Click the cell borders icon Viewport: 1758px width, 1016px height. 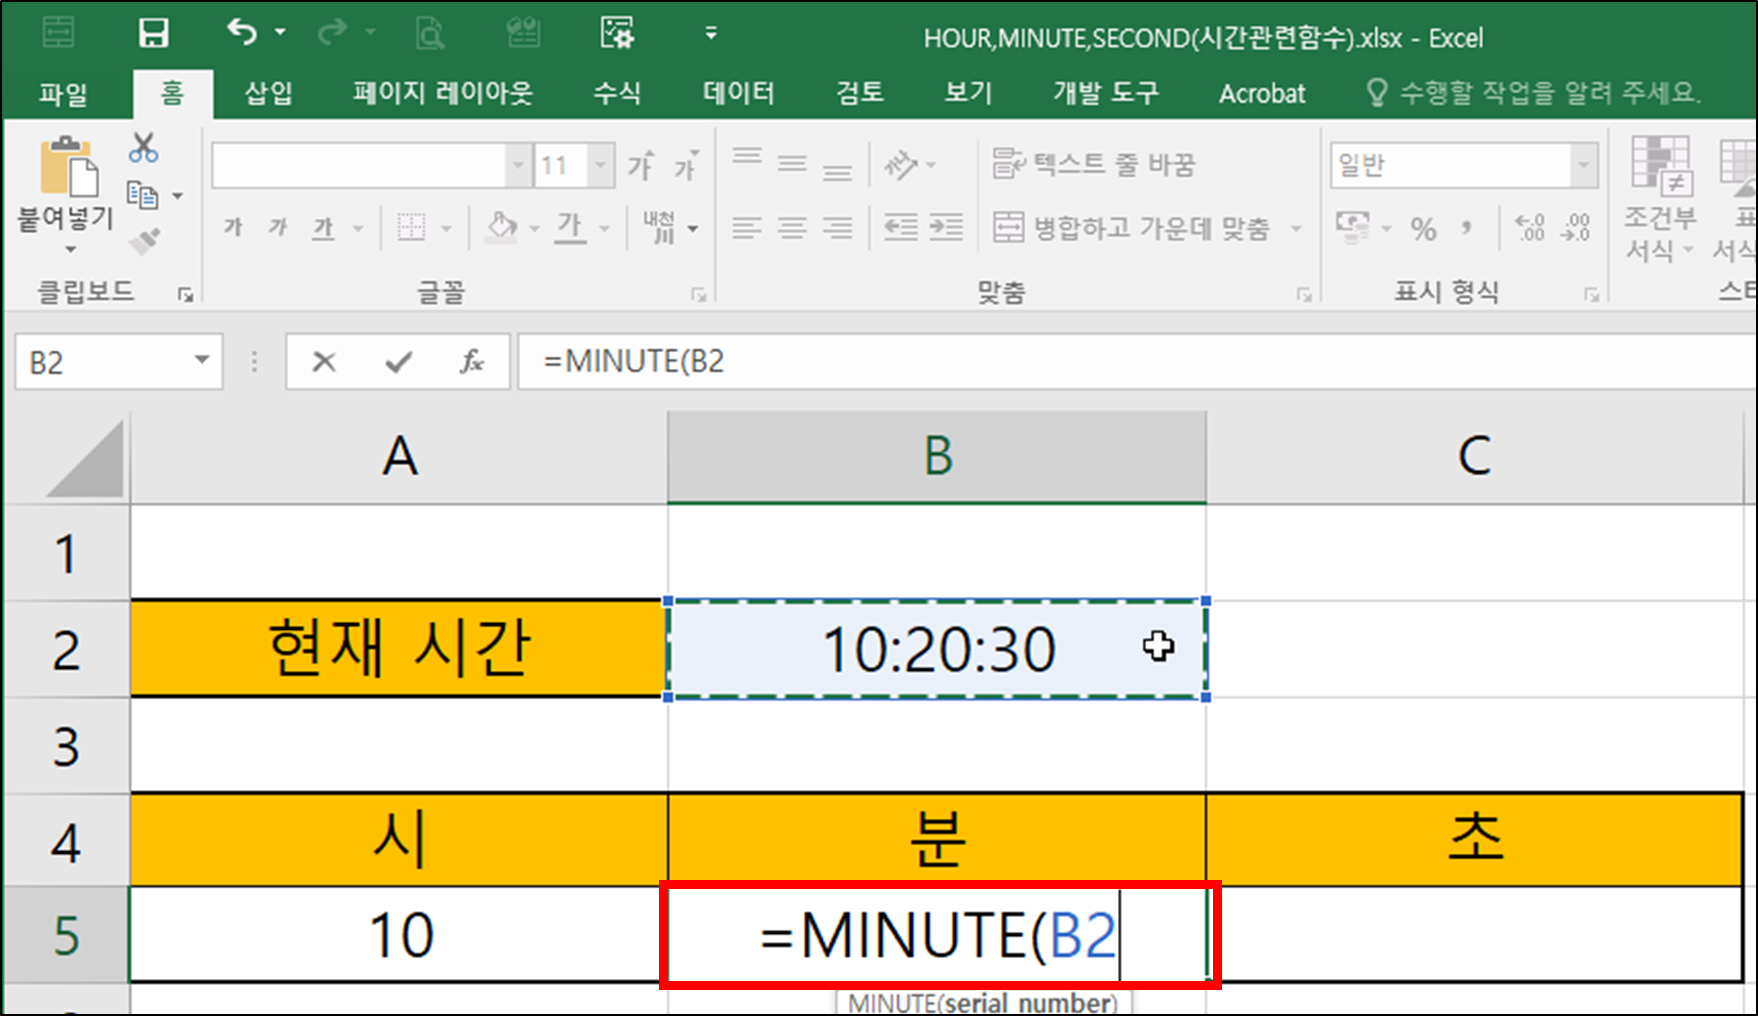tap(411, 228)
